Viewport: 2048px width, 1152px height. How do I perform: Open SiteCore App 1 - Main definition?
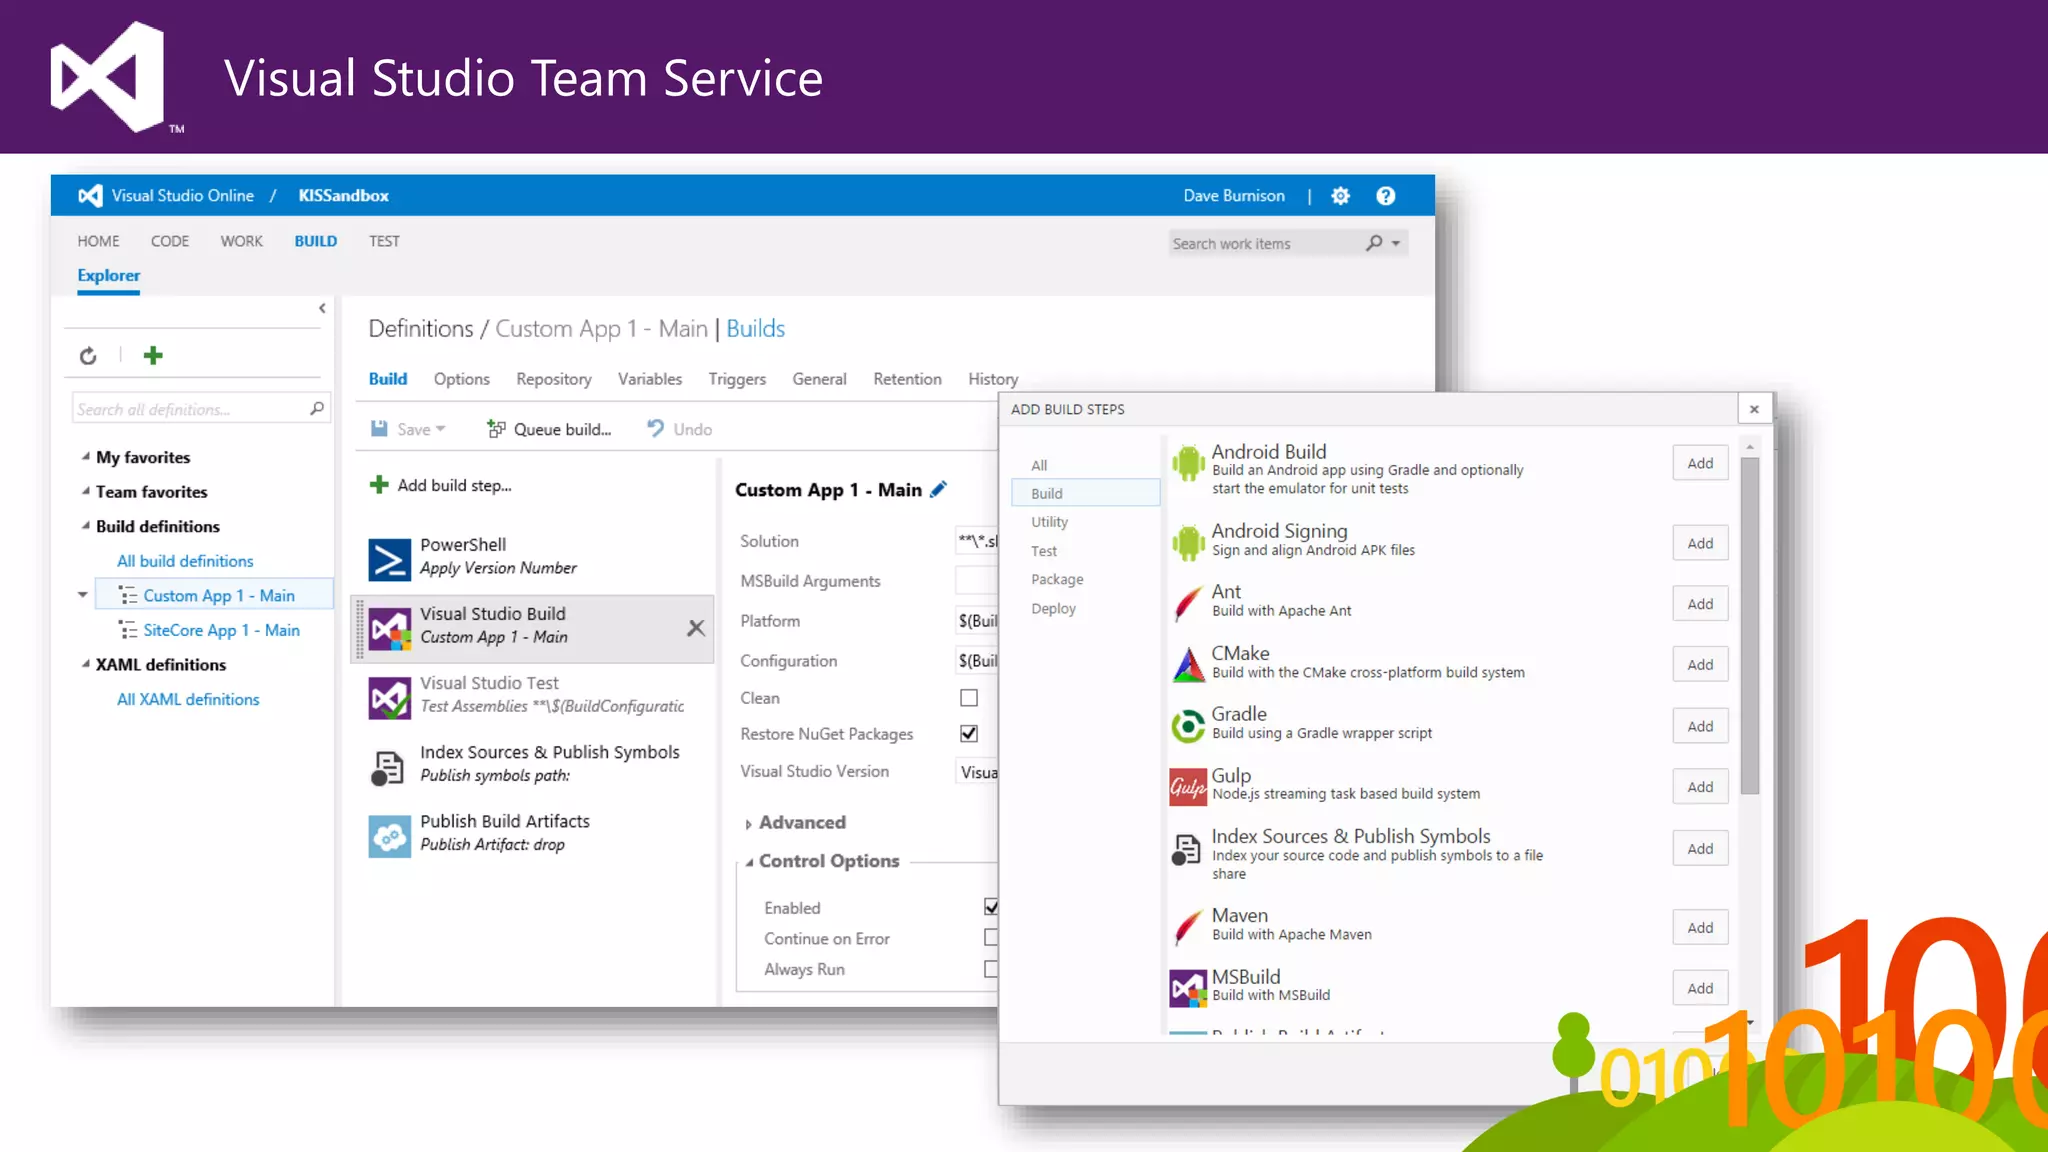coord(220,630)
